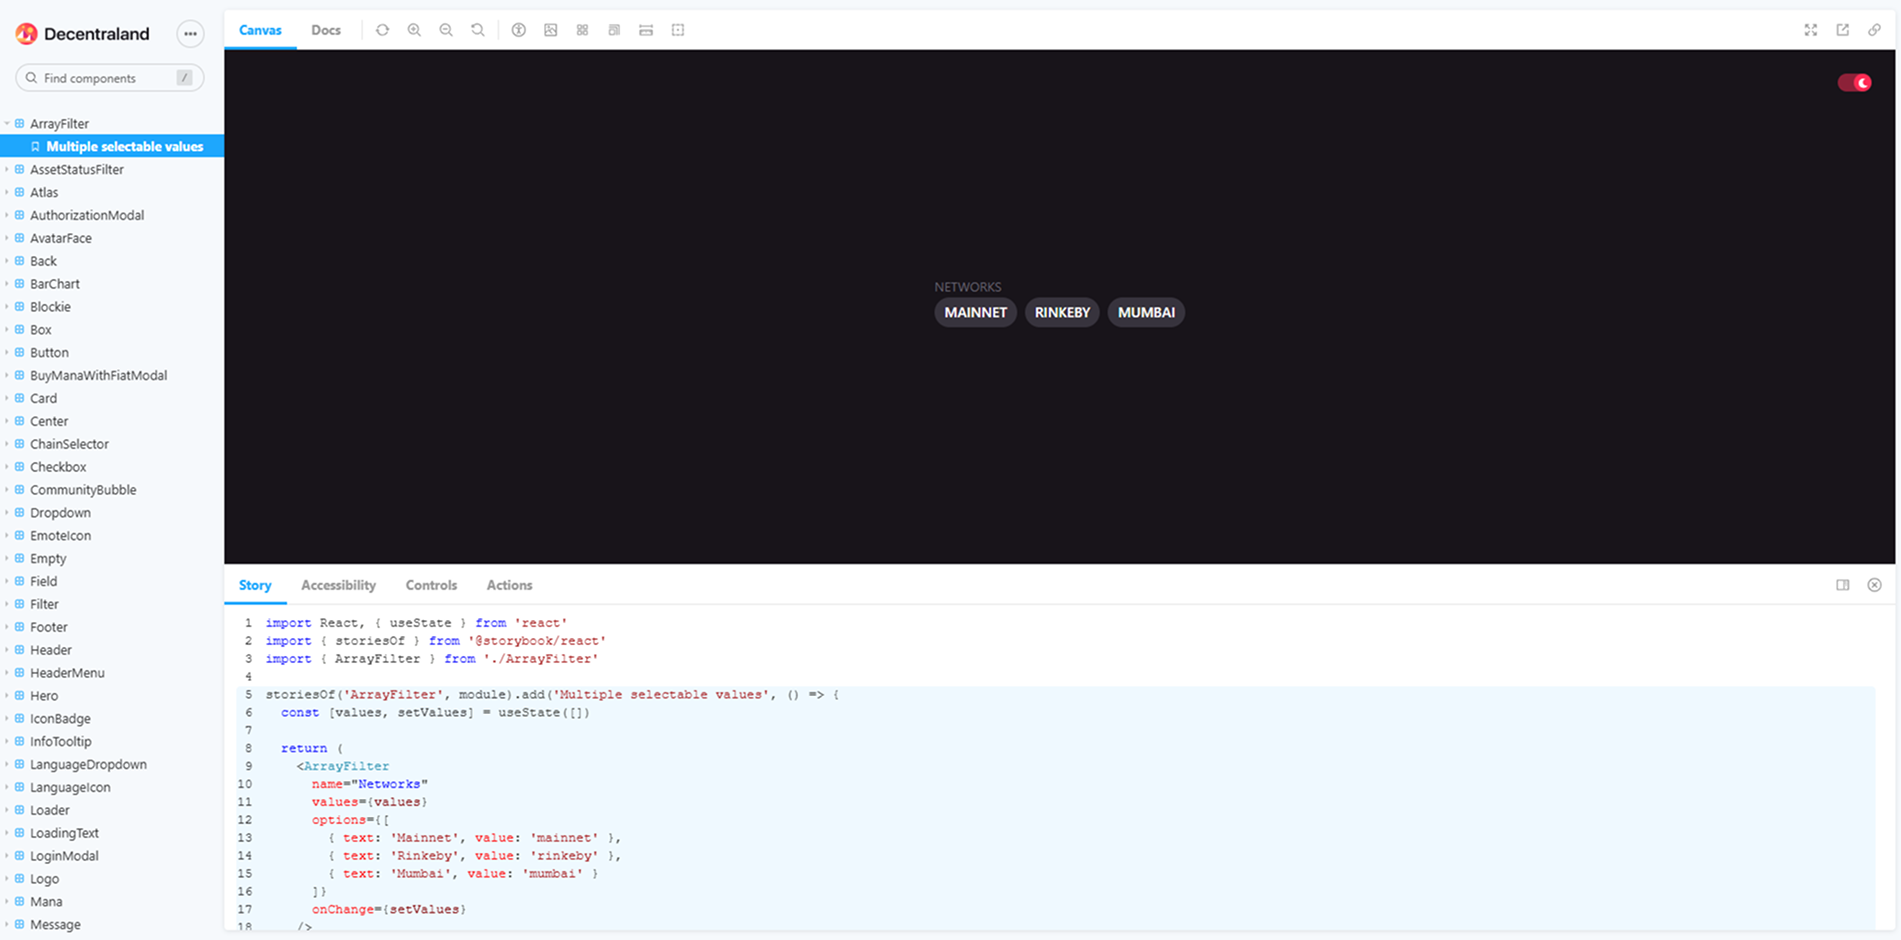Click the remount component refresh icon
This screenshot has height=940, width=1901.
click(382, 30)
